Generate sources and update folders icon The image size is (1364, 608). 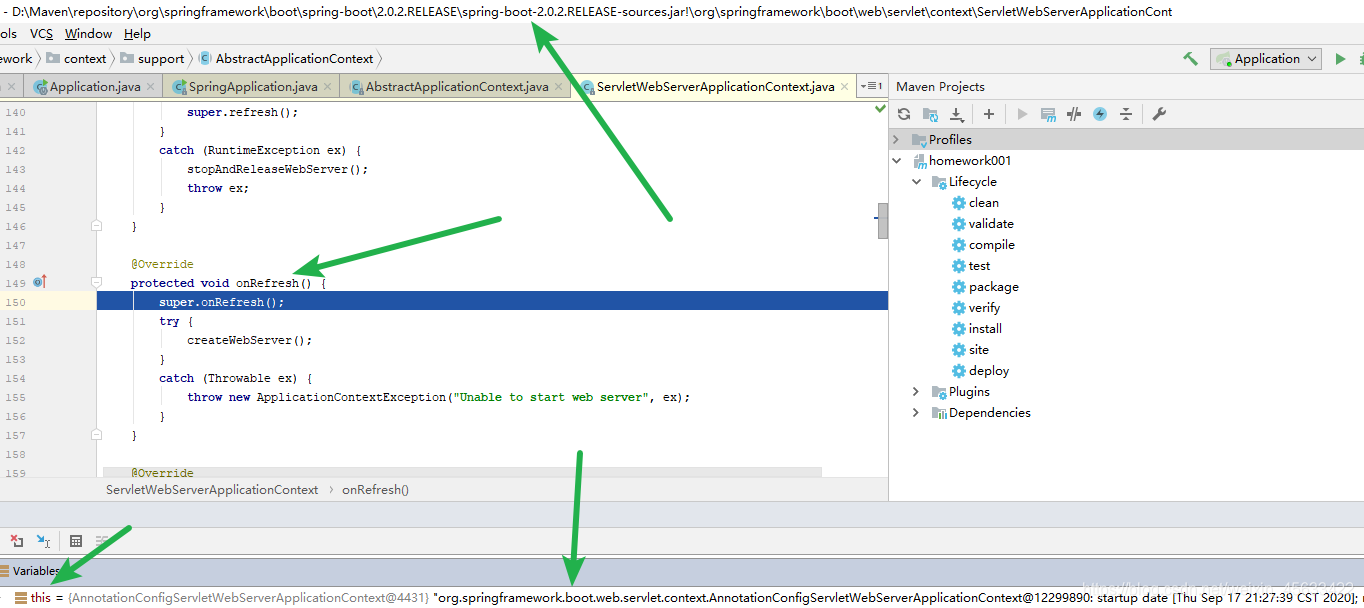point(930,114)
